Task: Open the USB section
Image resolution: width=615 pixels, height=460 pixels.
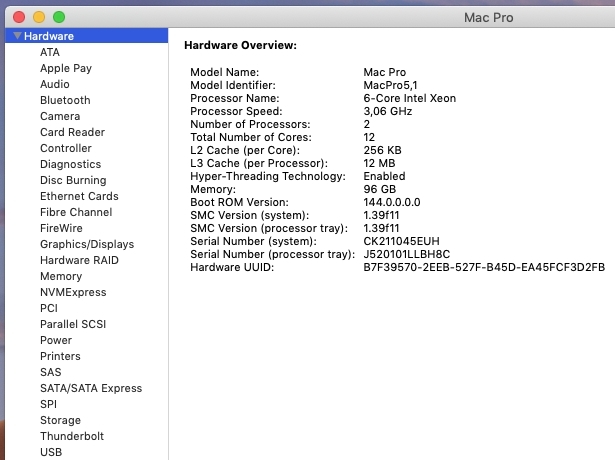Action: (51, 452)
